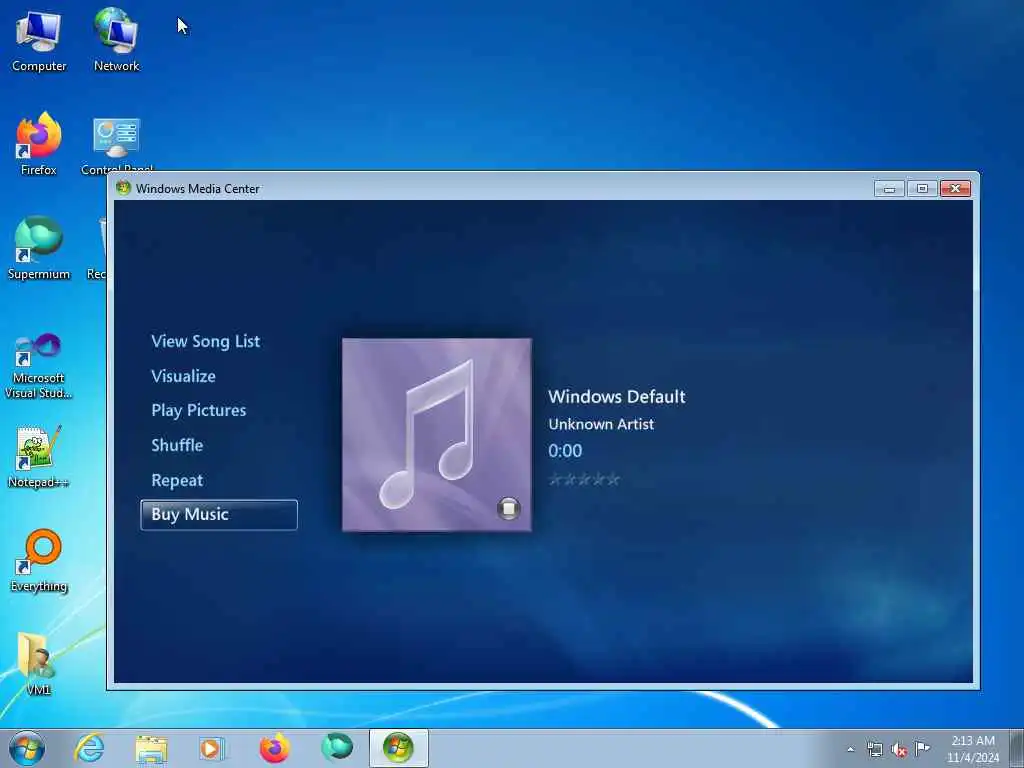The width and height of the screenshot is (1024, 768).
Task: Select the Firefox desktop shortcut
Action: pyautogui.click(x=39, y=144)
